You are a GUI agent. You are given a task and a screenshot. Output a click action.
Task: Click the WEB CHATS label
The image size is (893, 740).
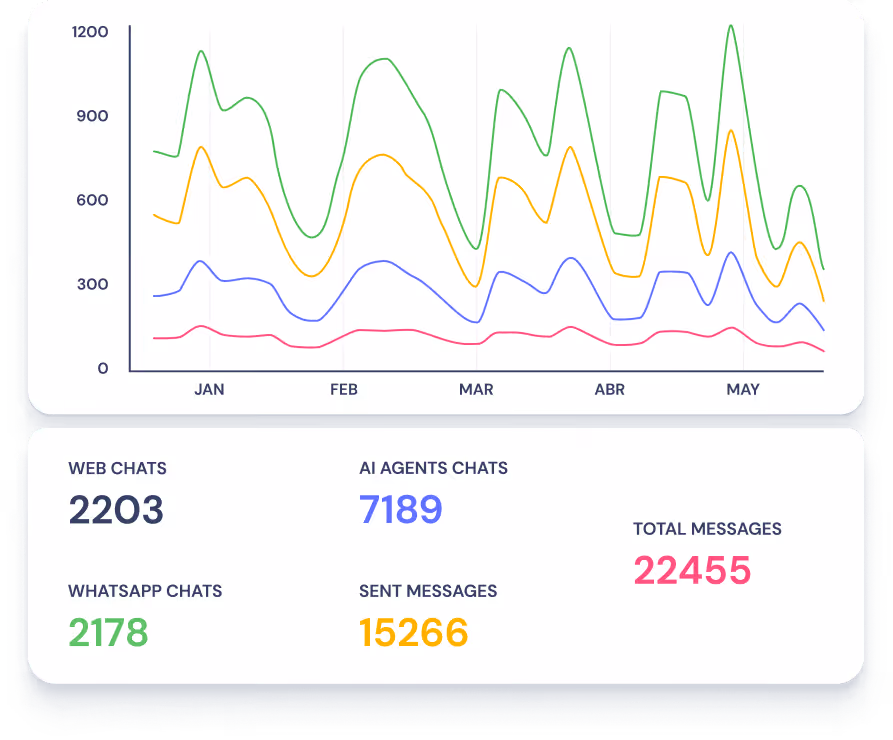point(117,468)
